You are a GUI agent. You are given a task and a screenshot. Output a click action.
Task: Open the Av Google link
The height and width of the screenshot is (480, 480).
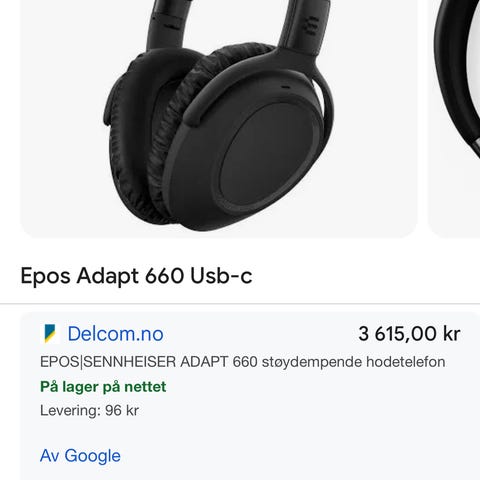click(80, 456)
